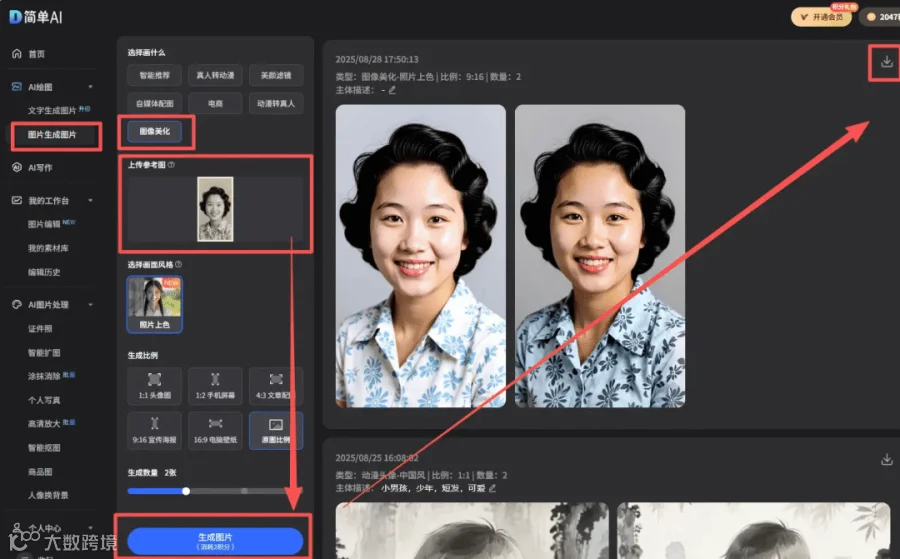
Task: Select the 9:16 宣传海报 ratio option
Action: [154, 430]
